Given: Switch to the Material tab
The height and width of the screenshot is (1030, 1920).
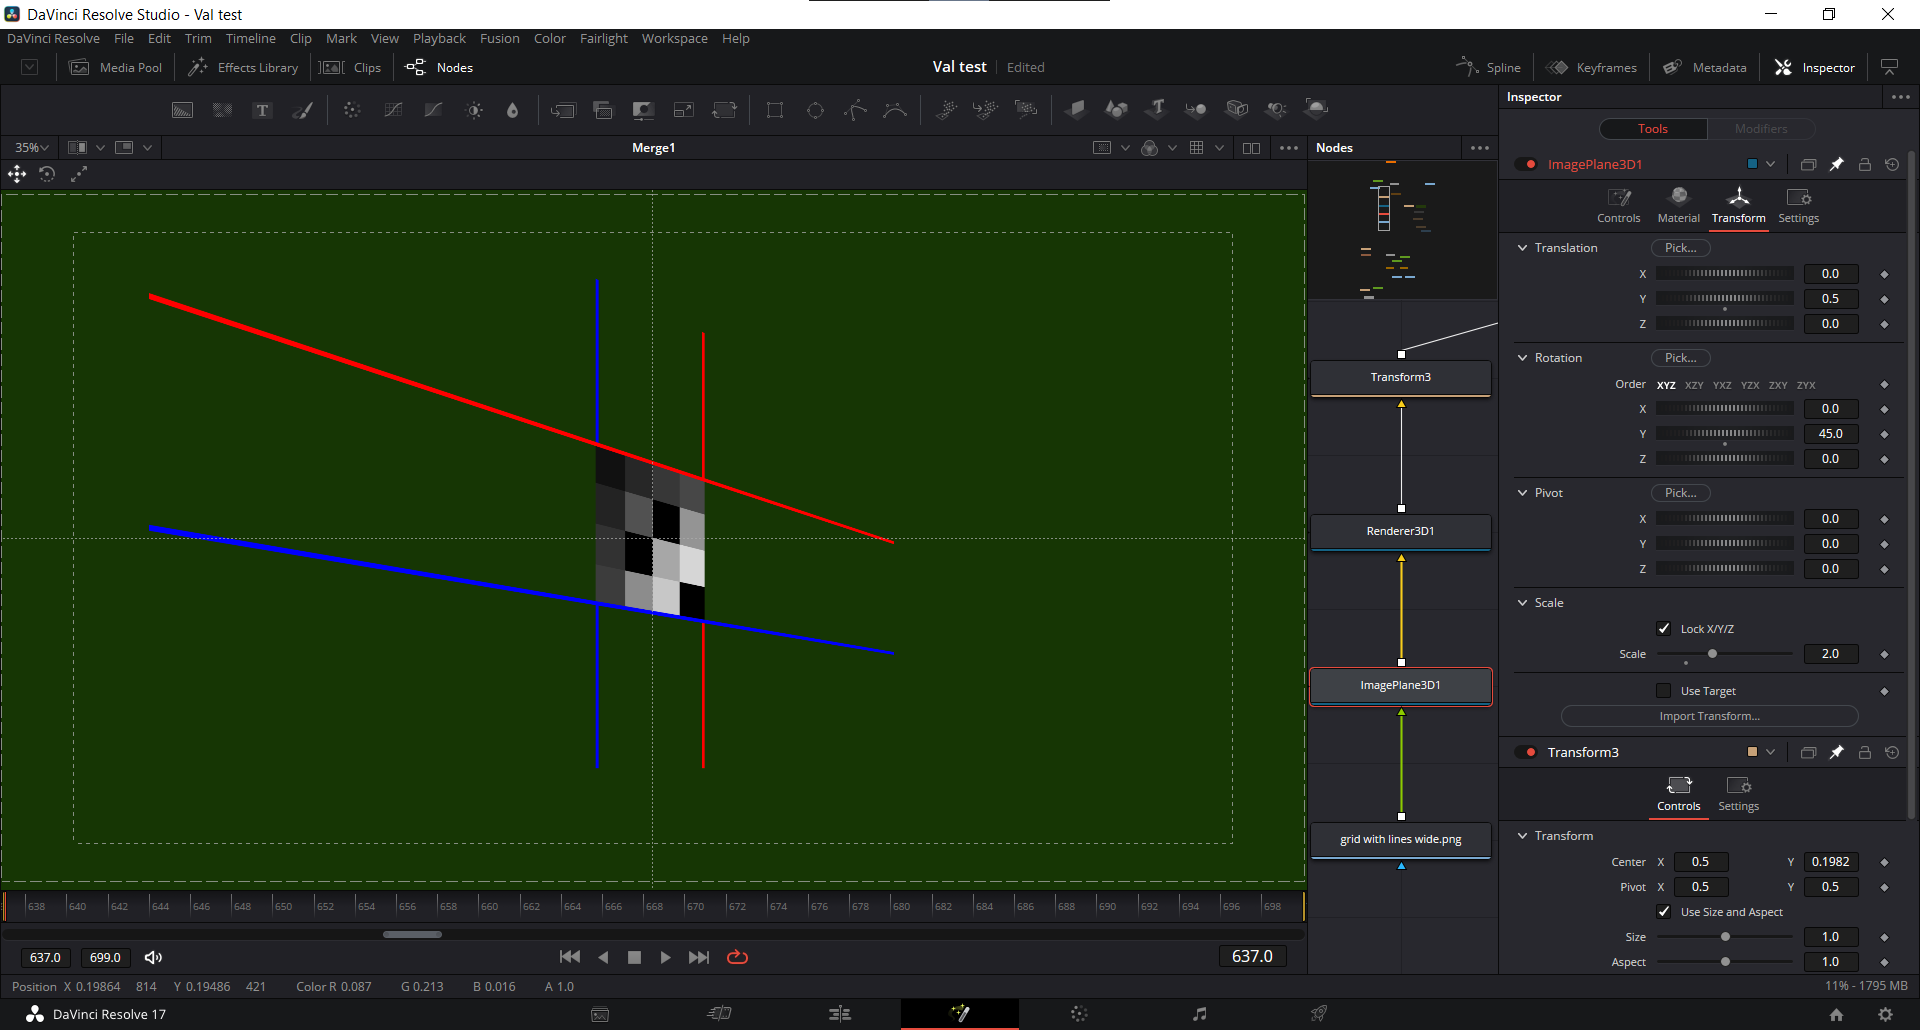Looking at the screenshot, I should pyautogui.click(x=1679, y=206).
